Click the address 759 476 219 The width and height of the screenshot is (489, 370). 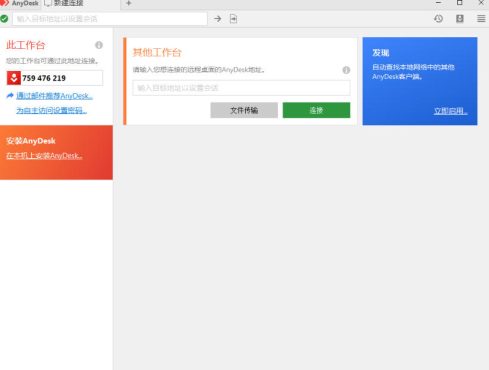click(44, 78)
